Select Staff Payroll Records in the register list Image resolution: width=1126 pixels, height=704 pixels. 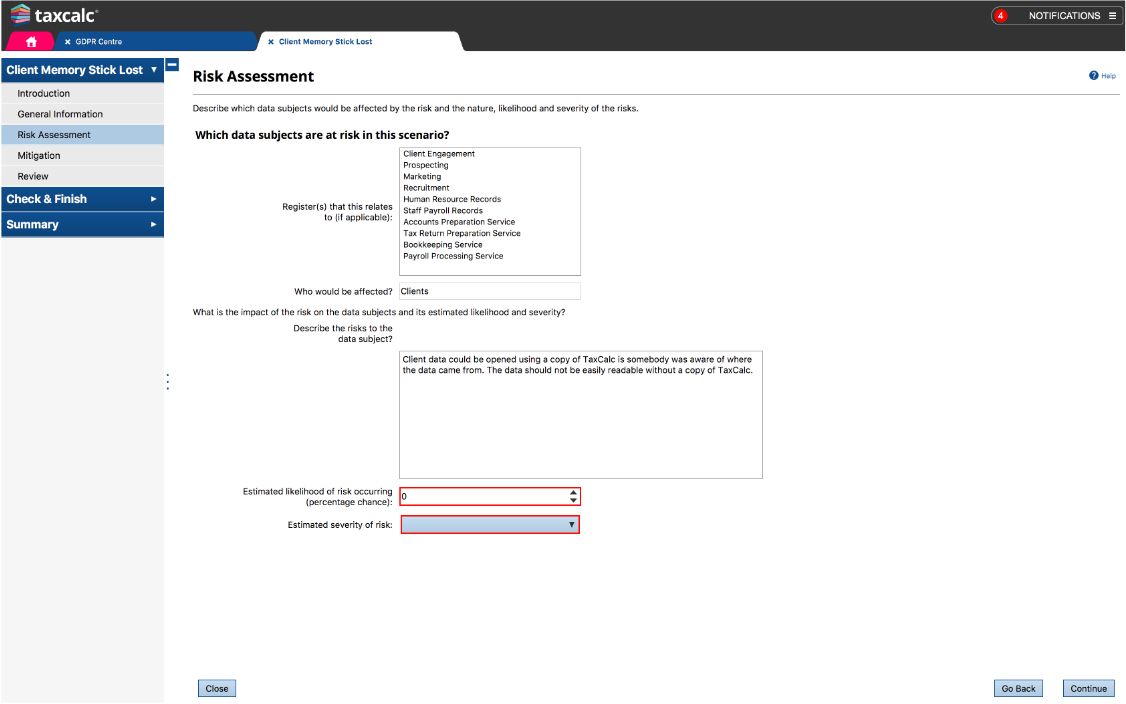443,211
